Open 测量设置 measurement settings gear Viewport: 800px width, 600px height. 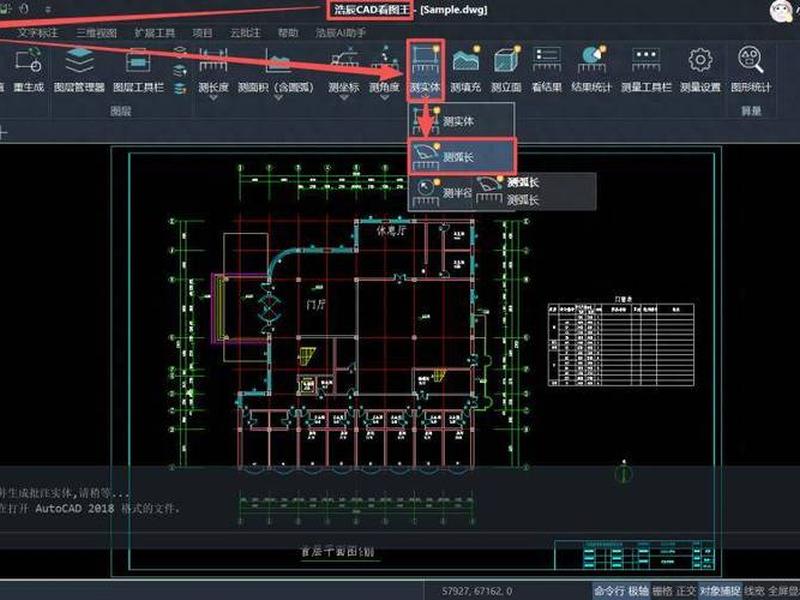701,68
